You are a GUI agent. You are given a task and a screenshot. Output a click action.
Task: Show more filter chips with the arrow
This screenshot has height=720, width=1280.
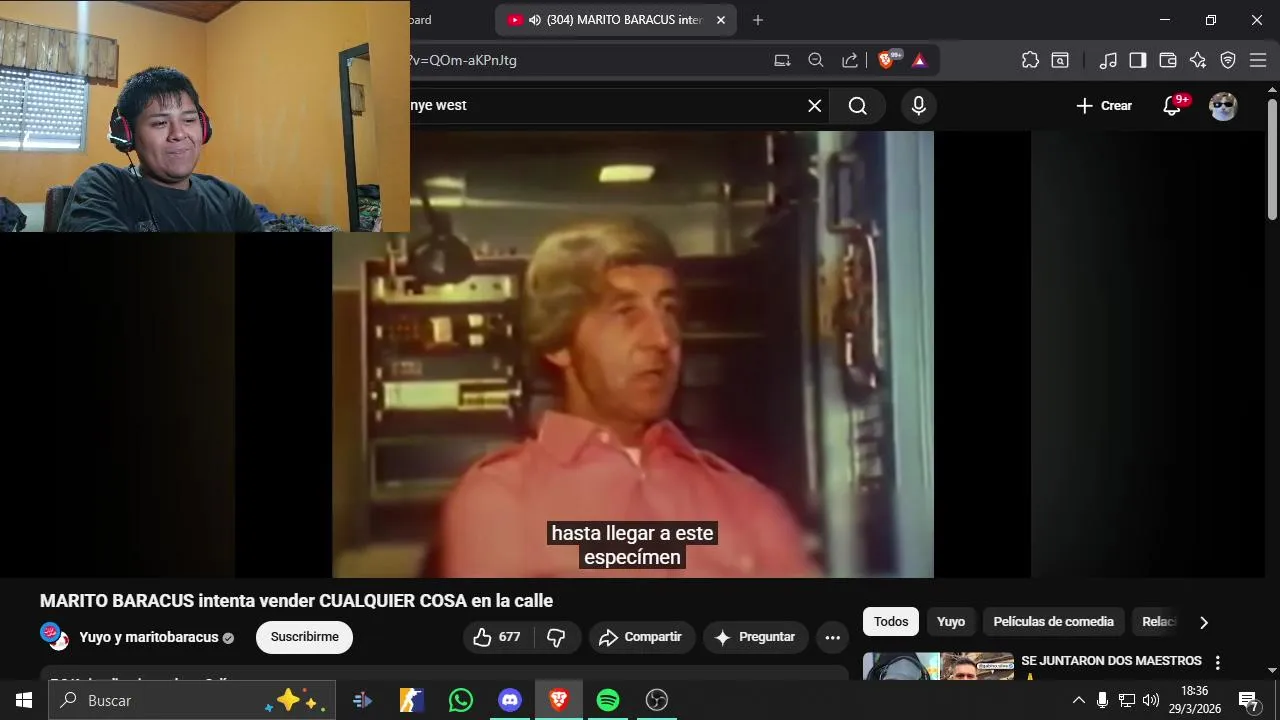click(1203, 622)
